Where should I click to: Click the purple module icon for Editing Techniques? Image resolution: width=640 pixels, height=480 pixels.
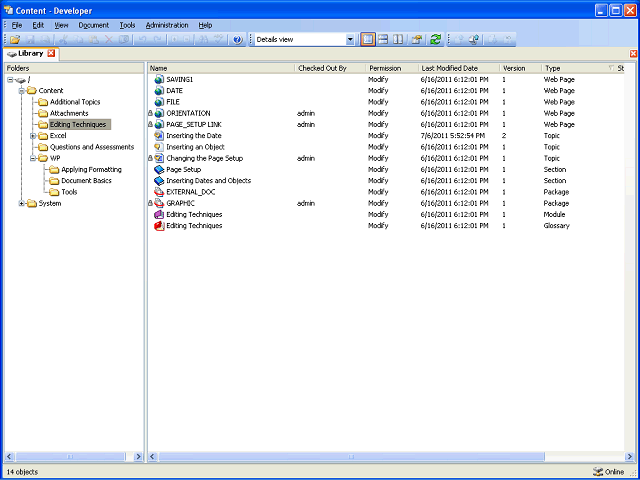point(159,214)
